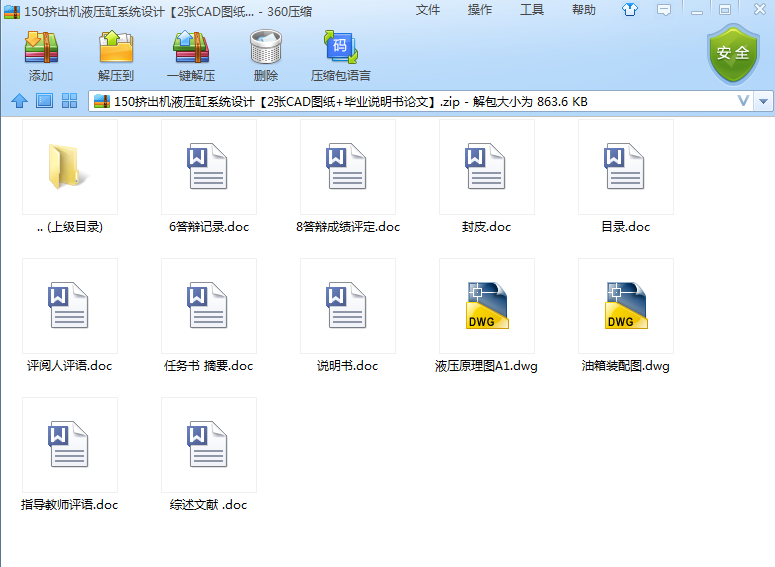Click the 压缩包语言 archive language icon

point(341,47)
